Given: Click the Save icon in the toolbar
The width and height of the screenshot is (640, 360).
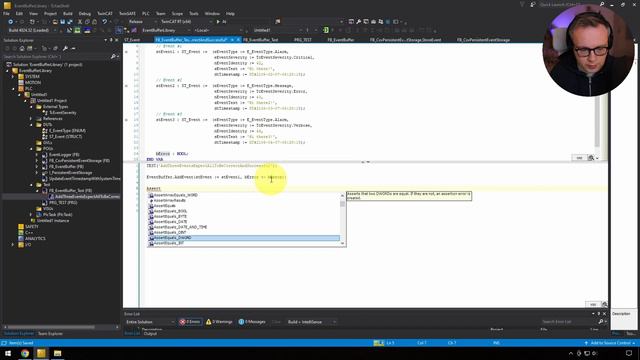Looking at the screenshot, I should (62, 22).
